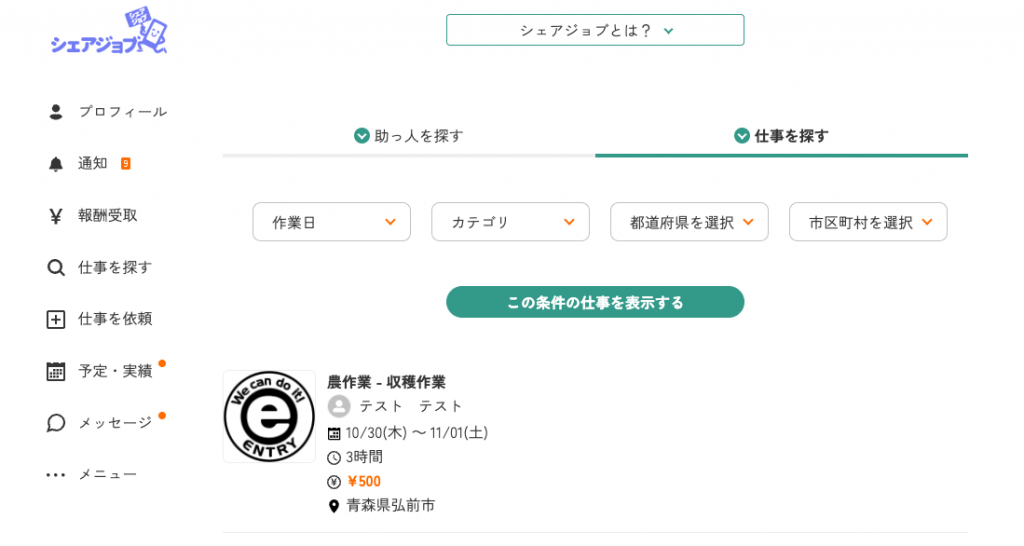Click the 通知 bell icon

56,164
